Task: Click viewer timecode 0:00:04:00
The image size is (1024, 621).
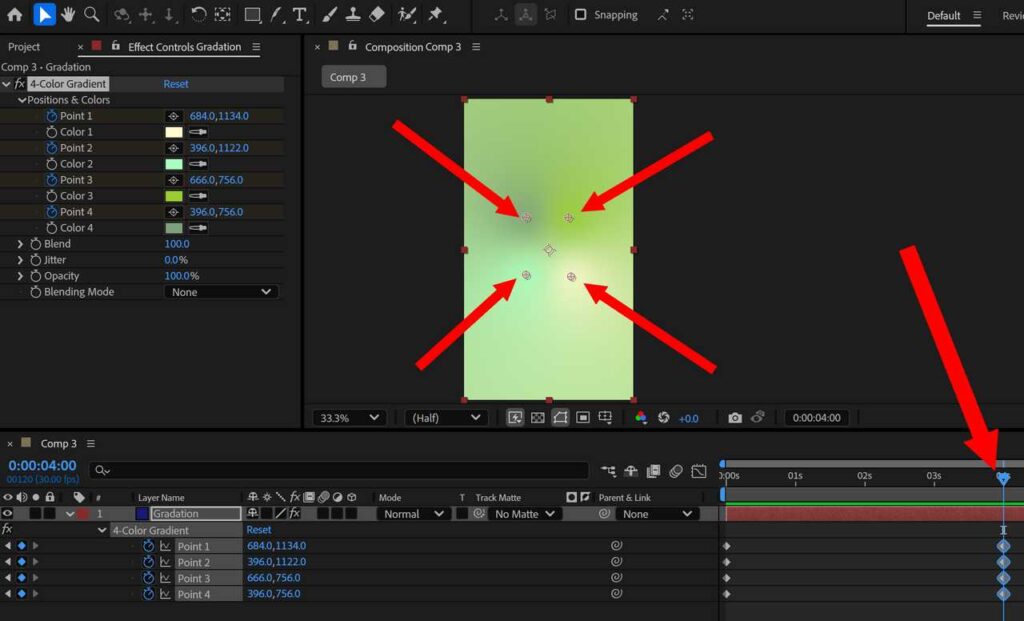Action: (x=816, y=418)
